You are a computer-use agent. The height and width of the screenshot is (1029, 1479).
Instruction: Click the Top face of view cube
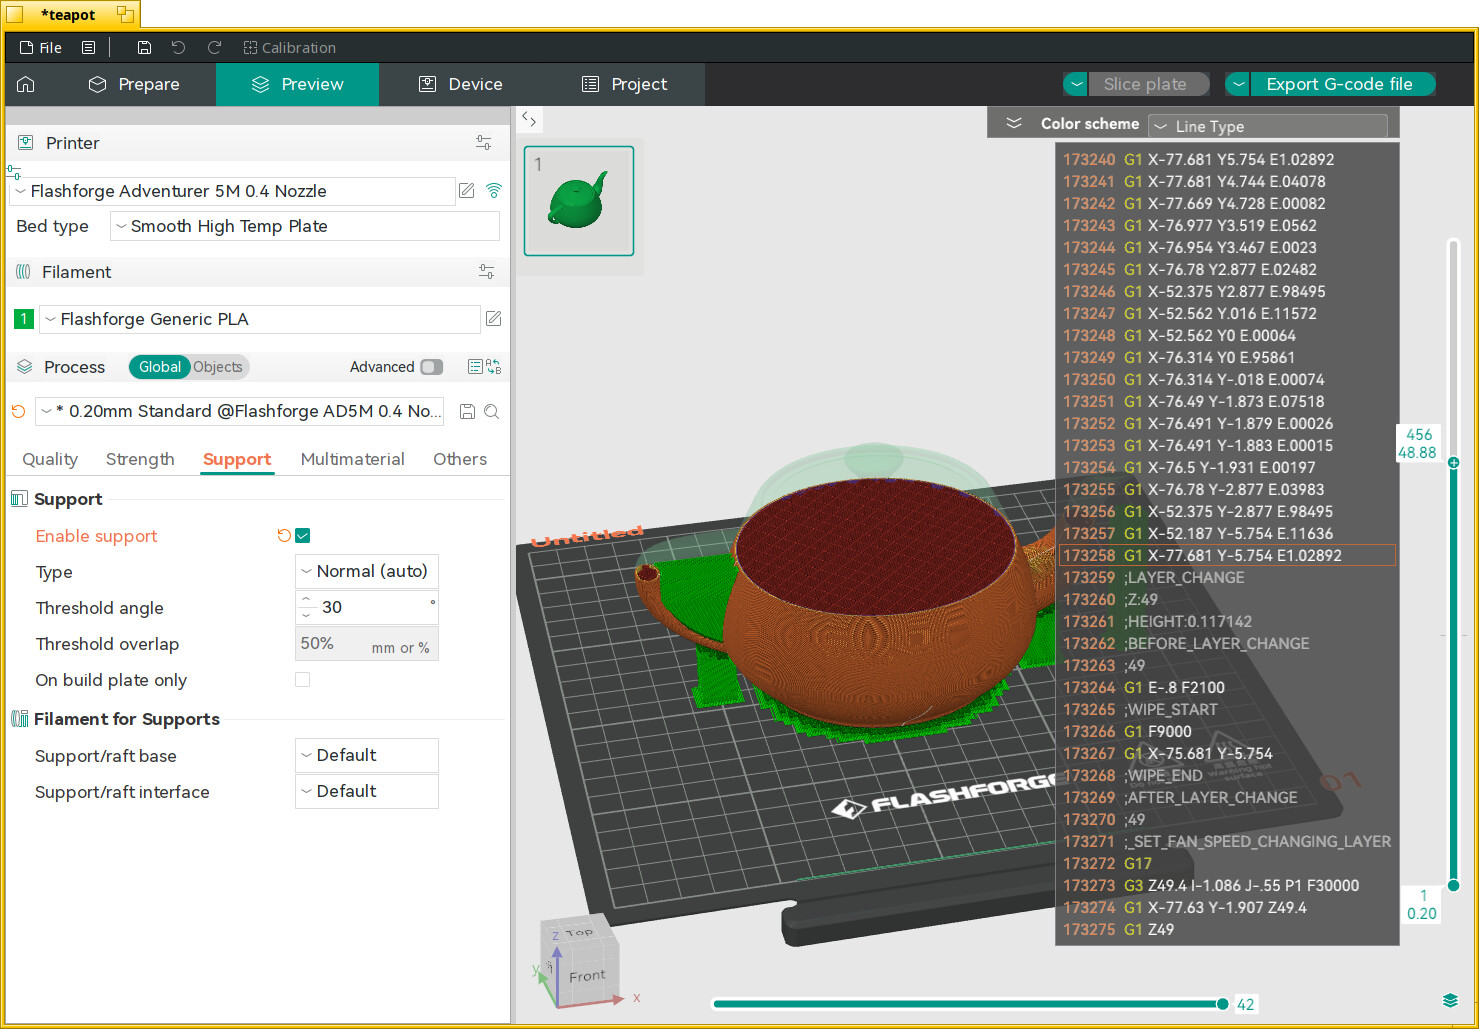[579, 931]
